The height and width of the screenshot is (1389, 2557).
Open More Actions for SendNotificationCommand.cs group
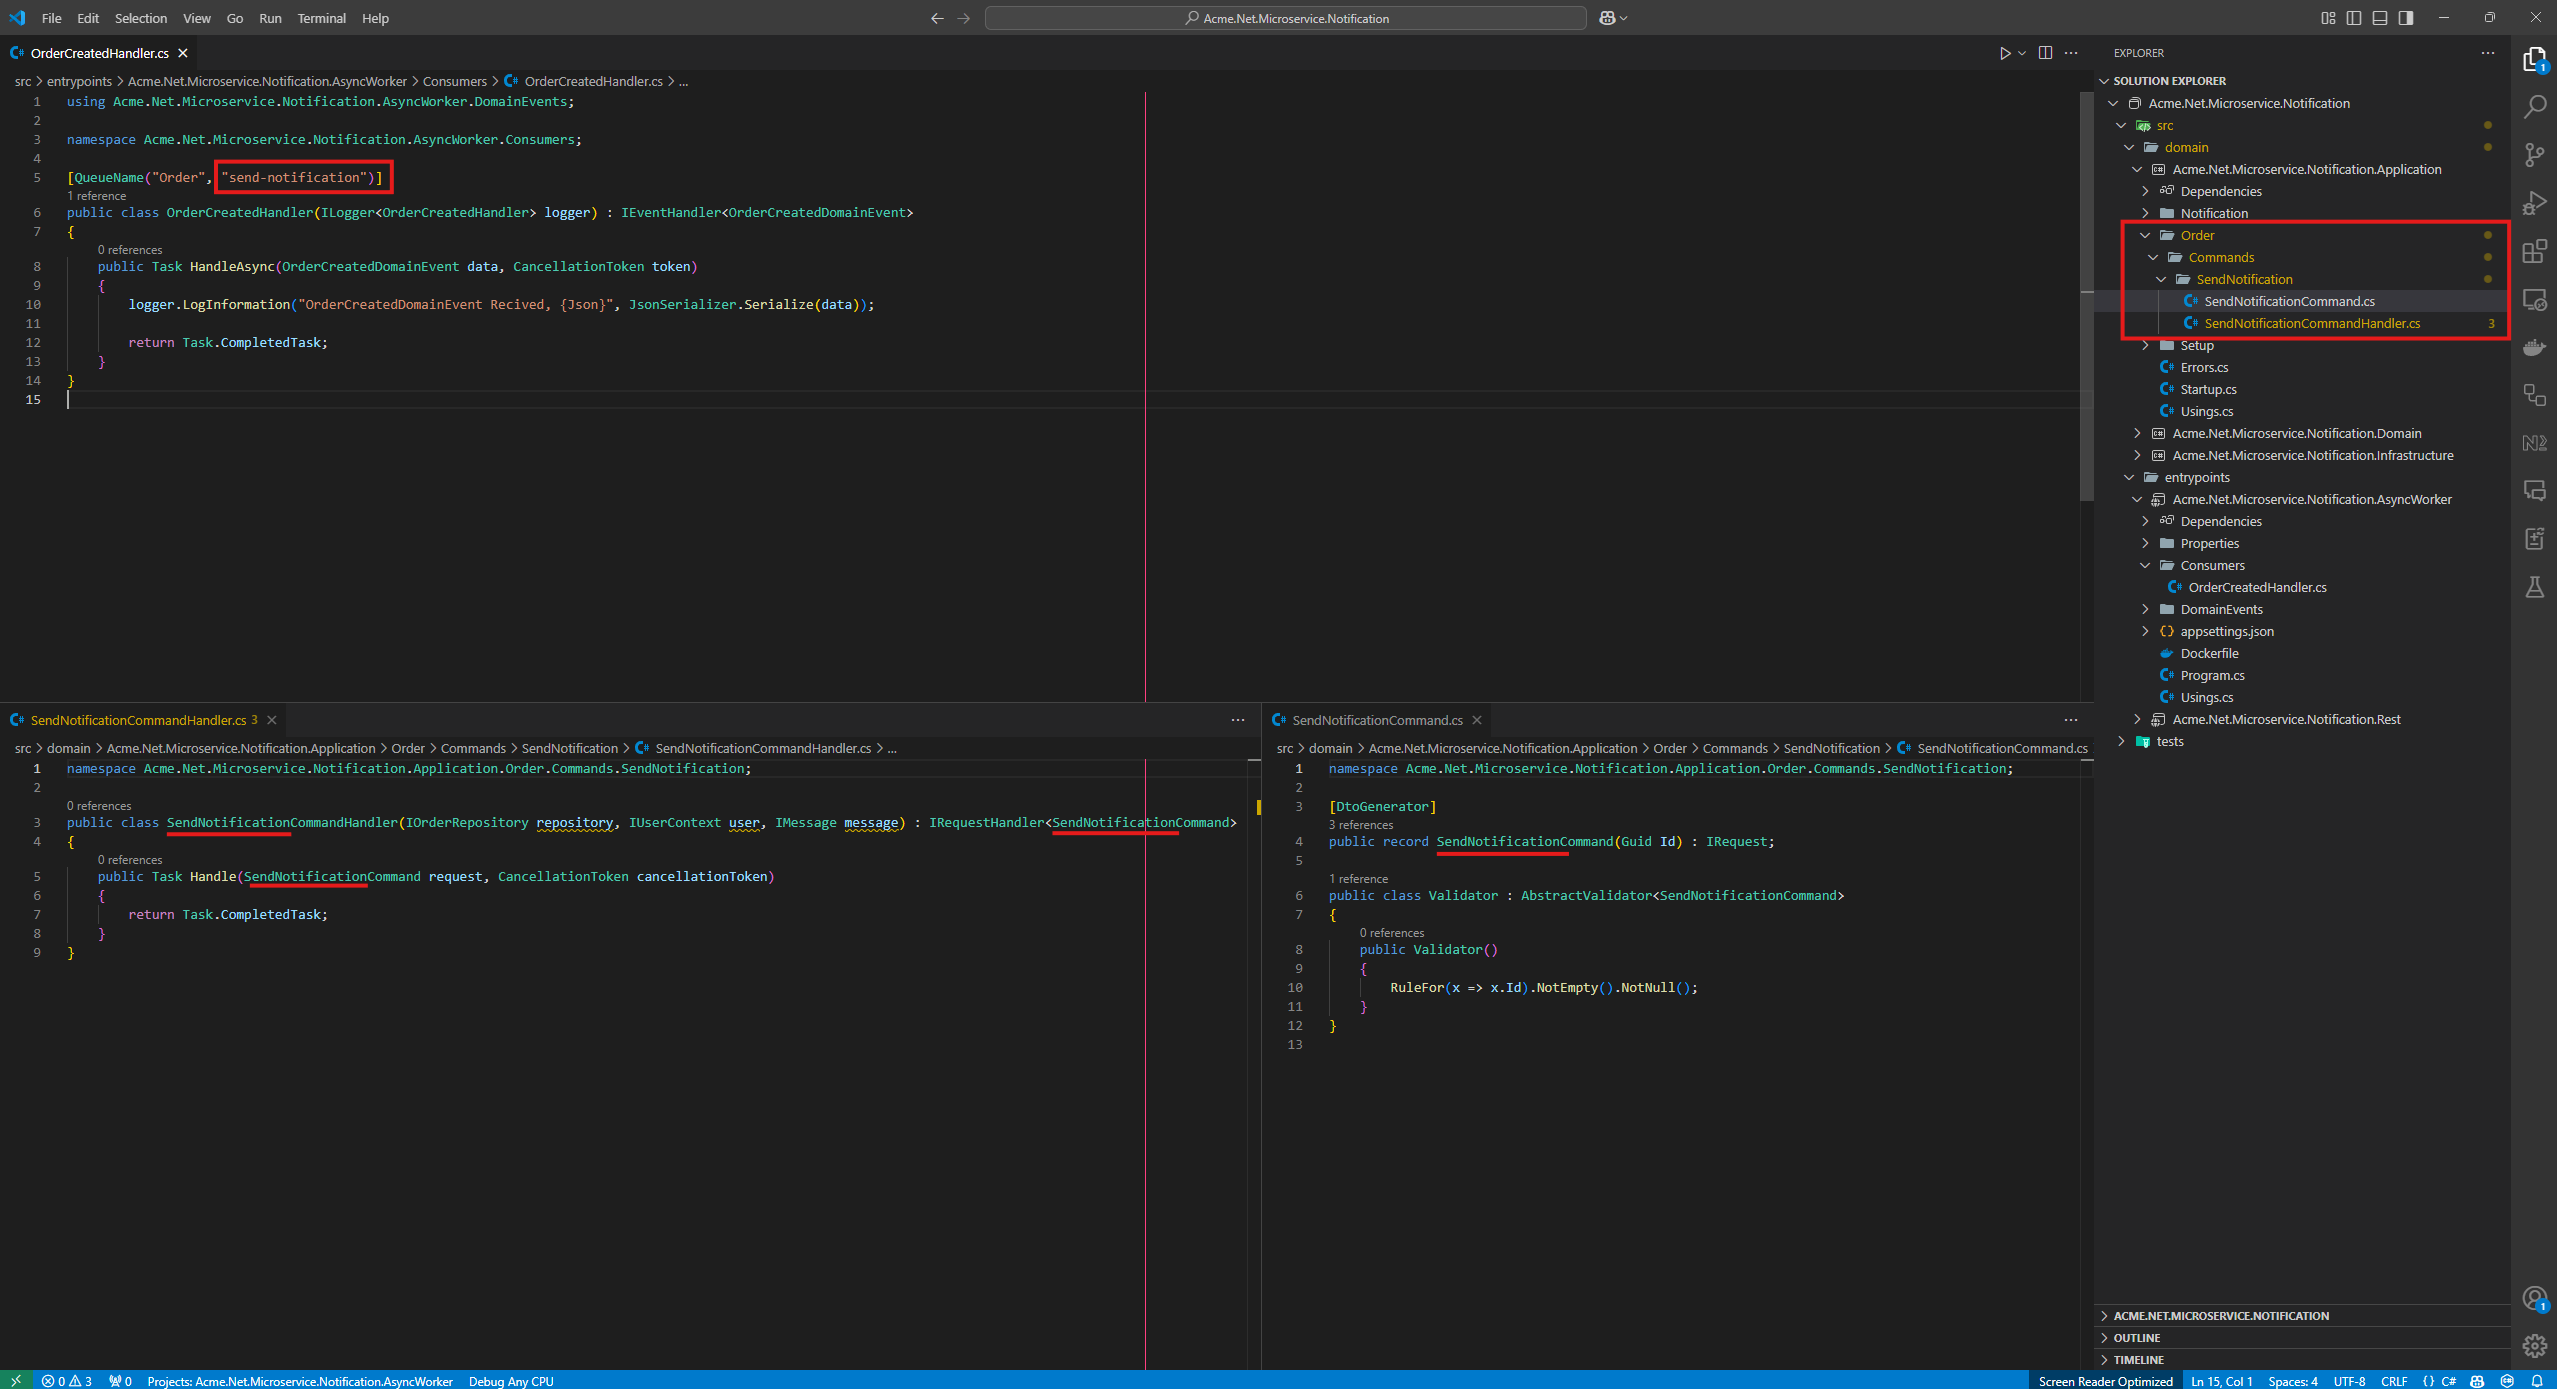(2071, 720)
